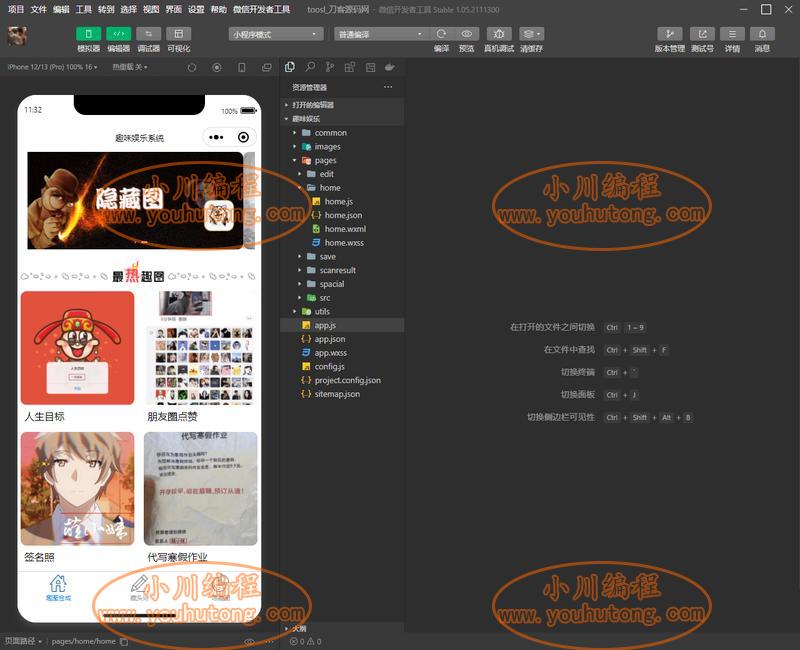
Task: Expand the images folder
Action: click(x=342, y=146)
